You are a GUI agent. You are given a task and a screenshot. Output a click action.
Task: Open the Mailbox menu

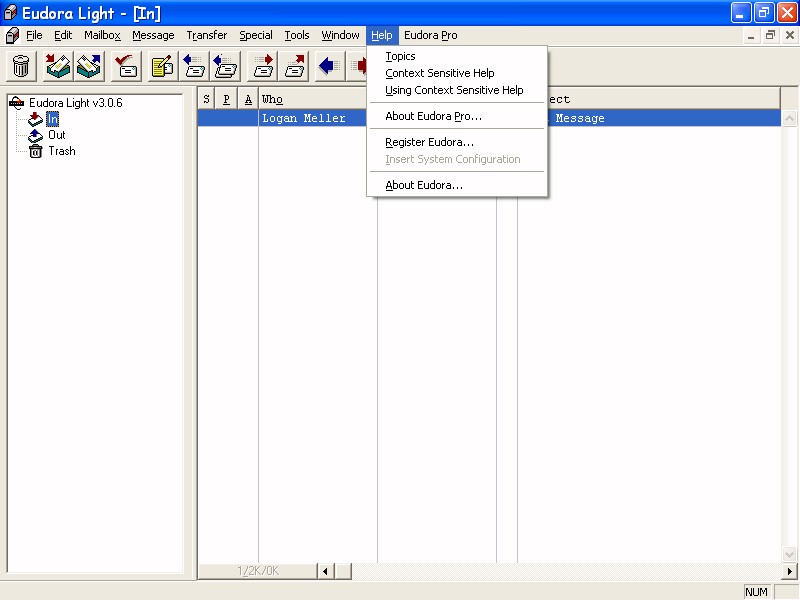102,35
